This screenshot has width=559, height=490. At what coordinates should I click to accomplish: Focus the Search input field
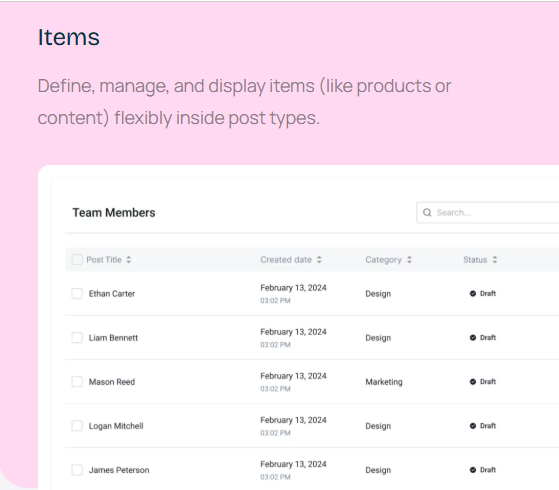coord(488,213)
